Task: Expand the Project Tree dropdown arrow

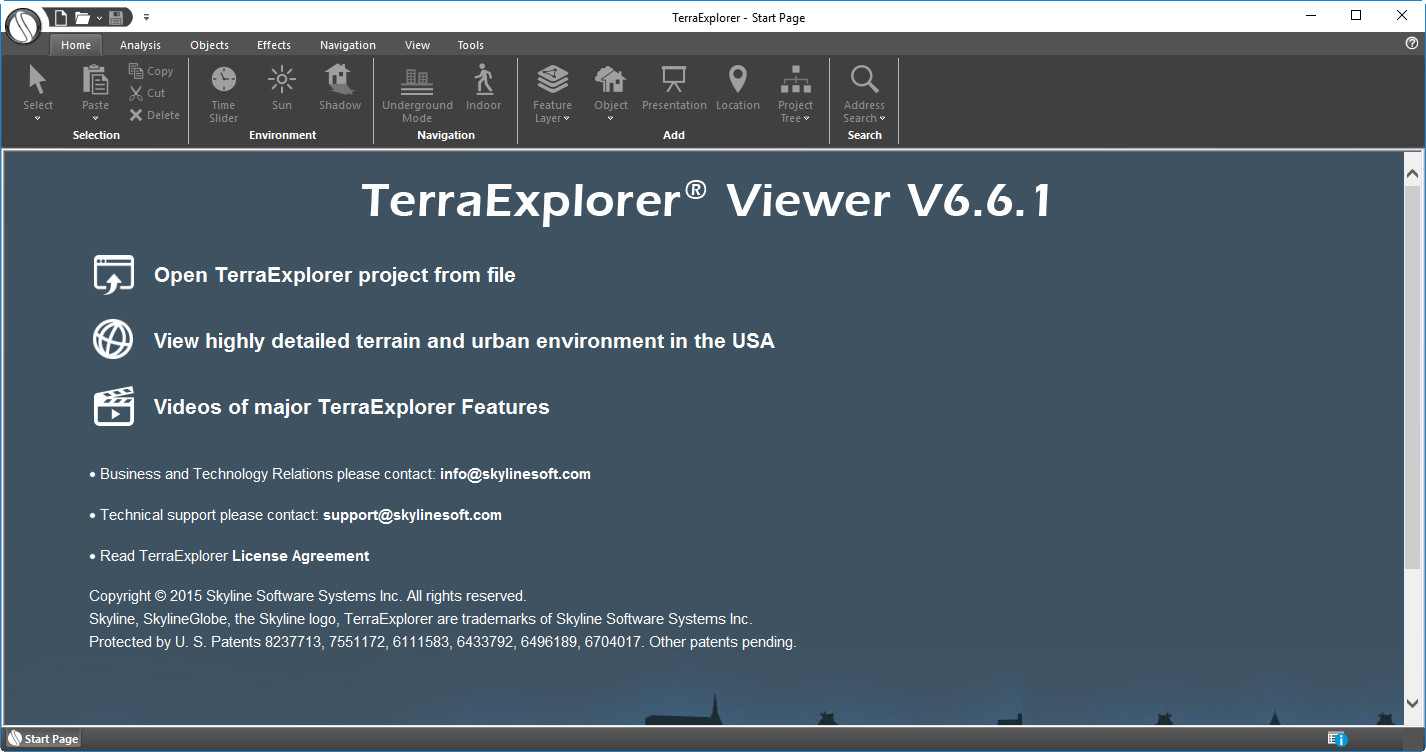Action: pyautogui.click(x=806, y=119)
